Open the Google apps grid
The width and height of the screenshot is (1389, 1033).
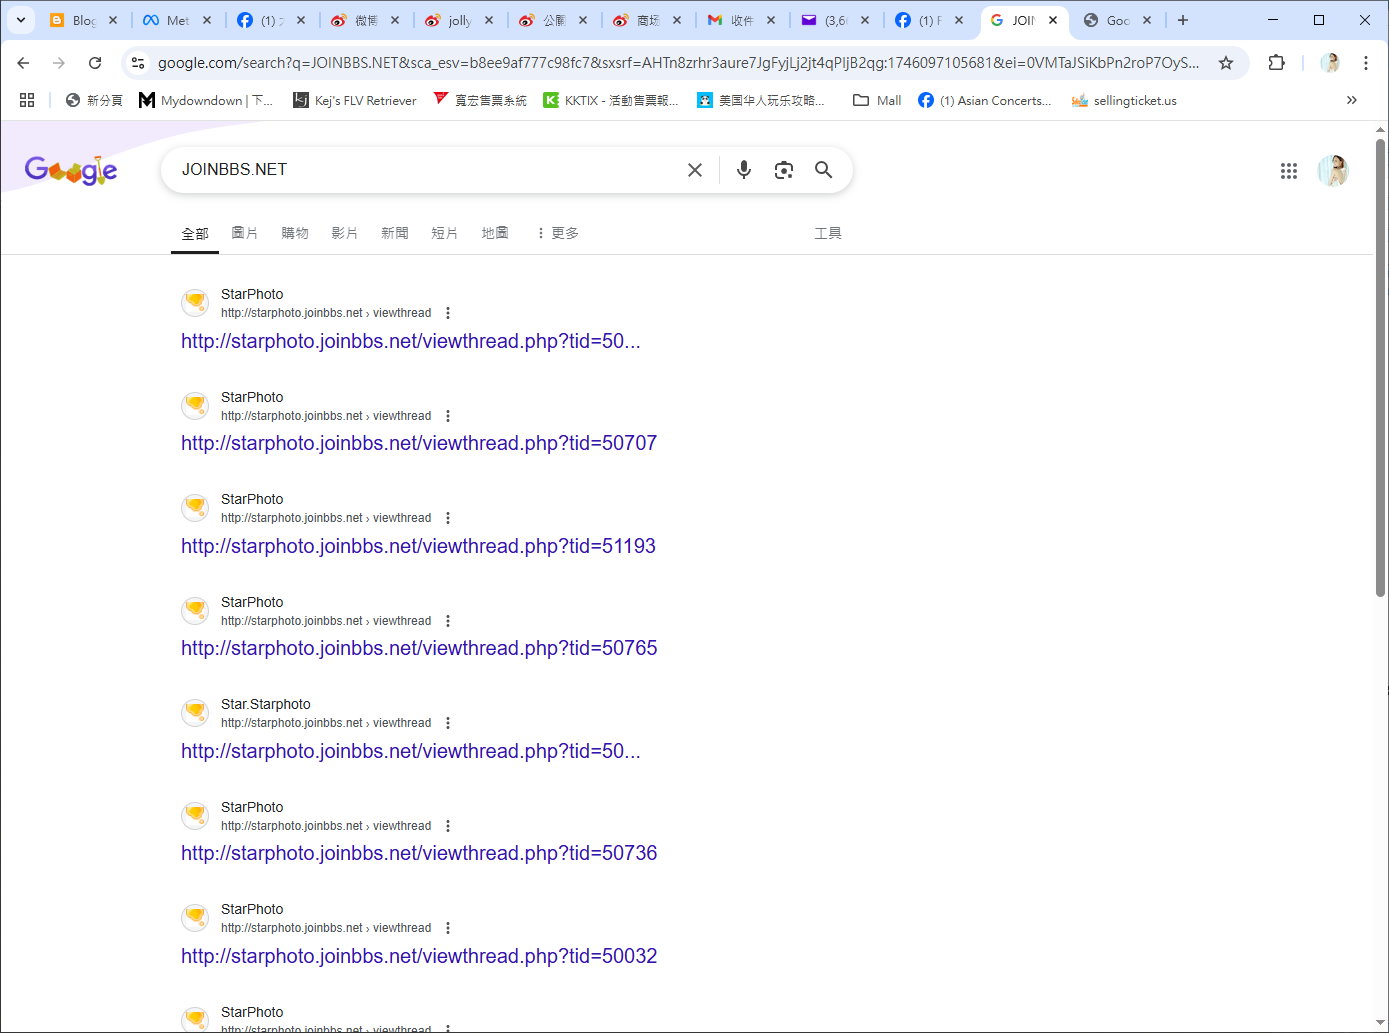click(1289, 171)
